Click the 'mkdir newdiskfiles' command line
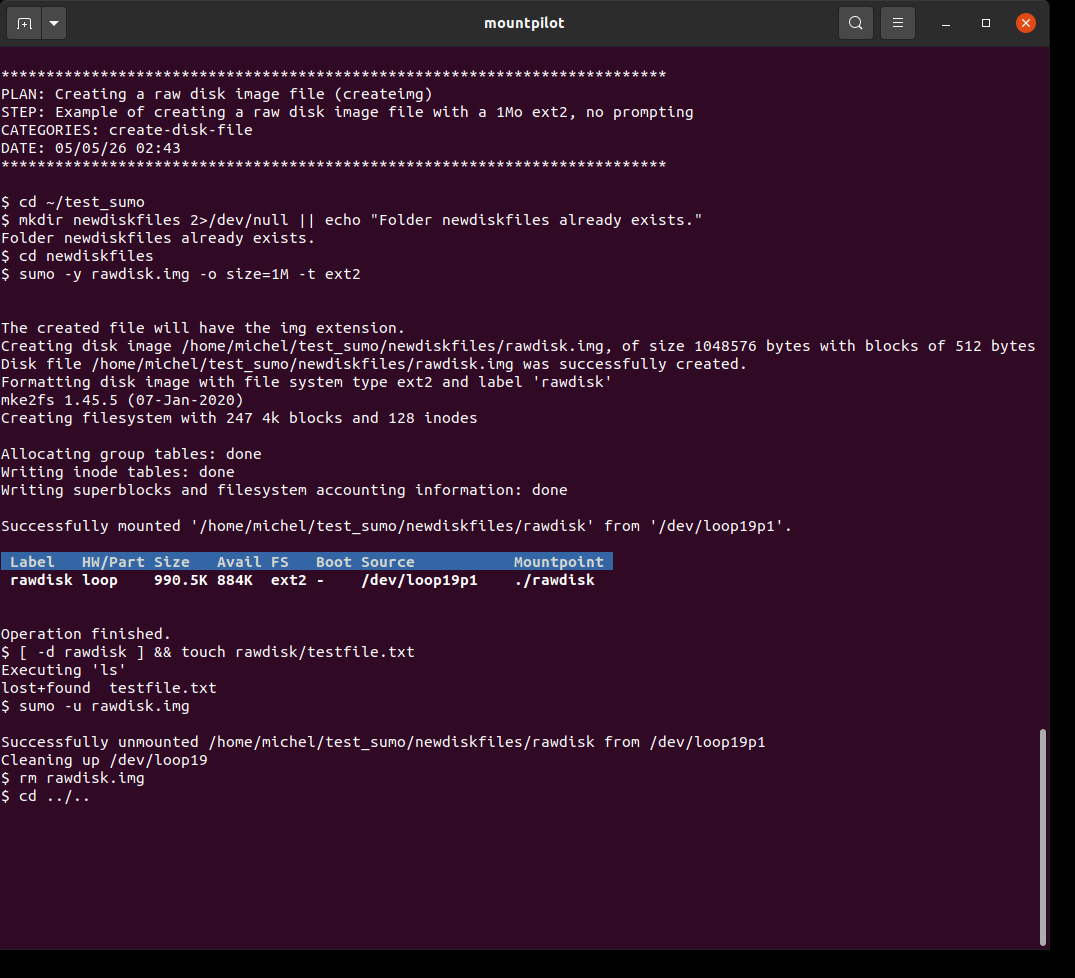1075x978 pixels. pos(352,220)
